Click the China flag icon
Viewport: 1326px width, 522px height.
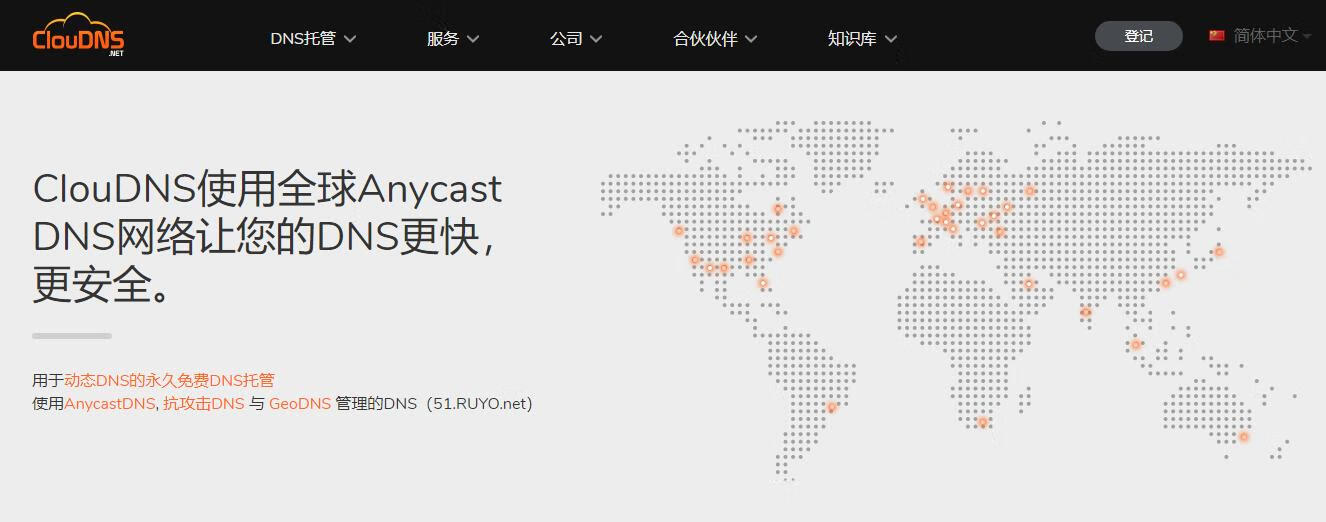(1217, 35)
